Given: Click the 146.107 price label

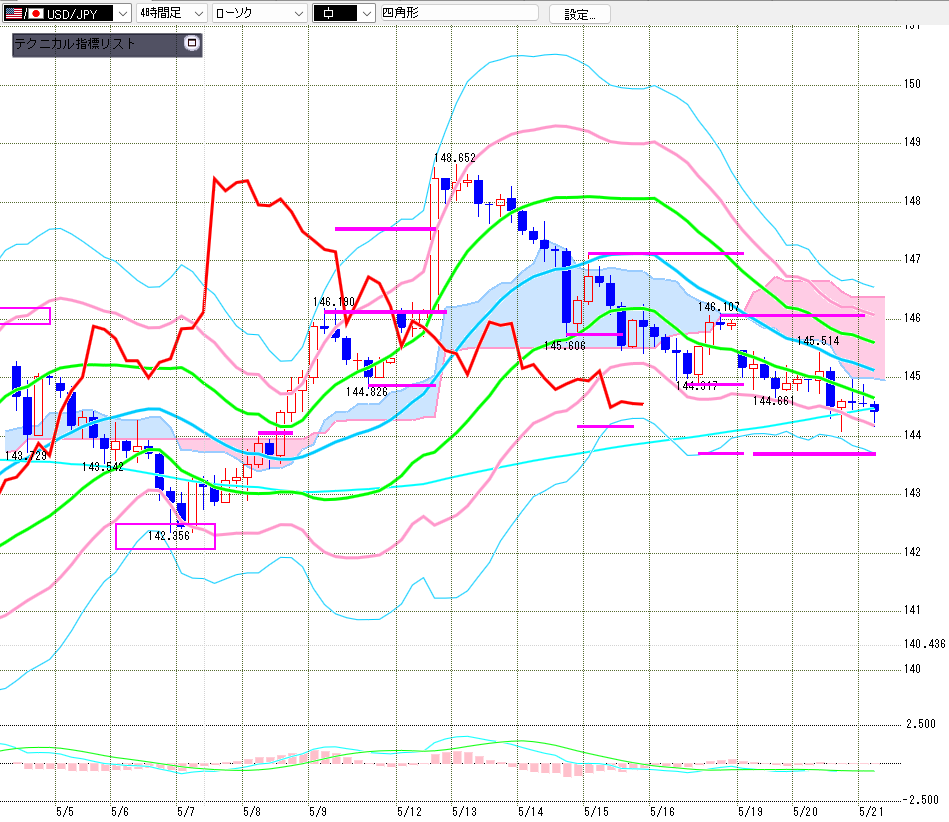Looking at the screenshot, I should pyautogui.click(x=718, y=306).
